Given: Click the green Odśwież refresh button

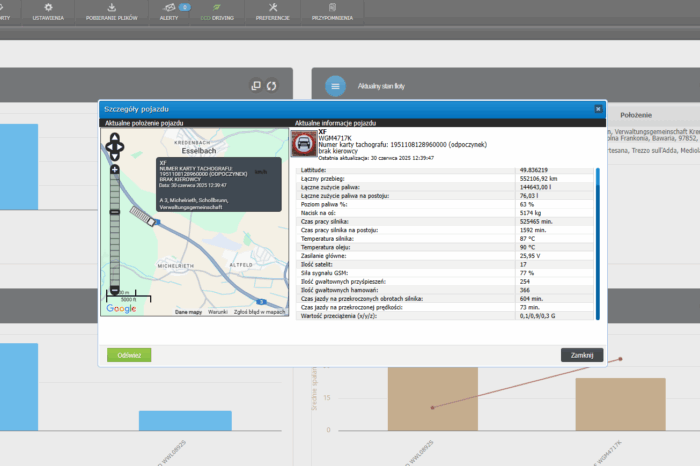Looking at the screenshot, I should pos(129,354).
